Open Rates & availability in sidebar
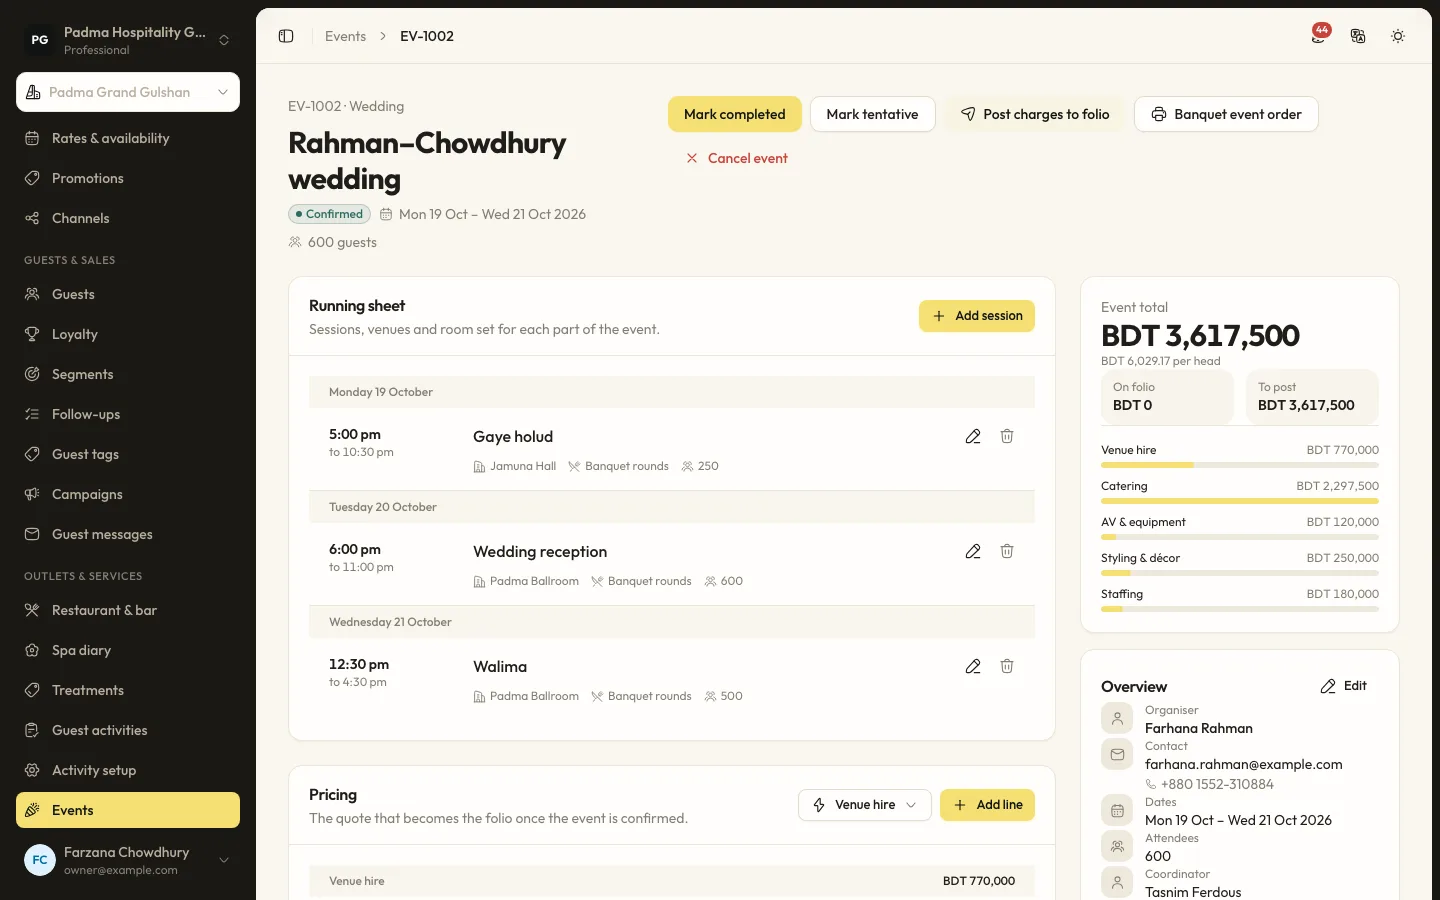Viewport: 1440px width, 900px height. pos(128,138)
